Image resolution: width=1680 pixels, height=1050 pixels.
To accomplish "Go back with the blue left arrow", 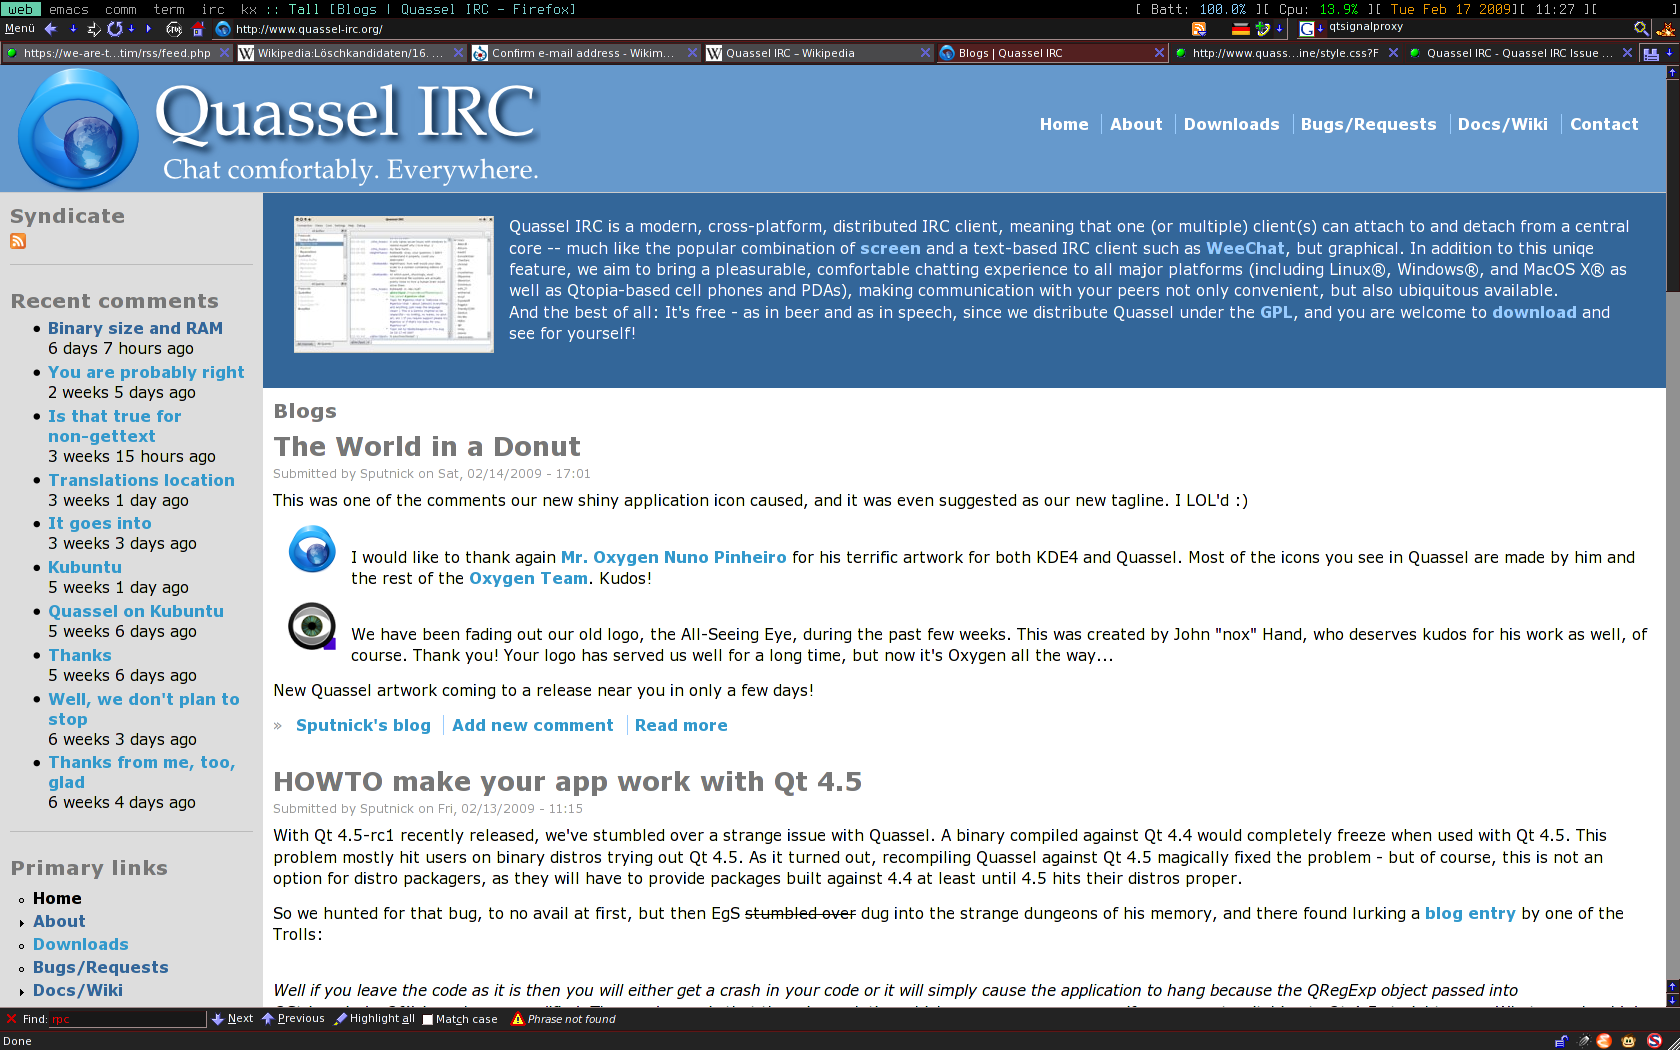I will click(x=50, y=29).
